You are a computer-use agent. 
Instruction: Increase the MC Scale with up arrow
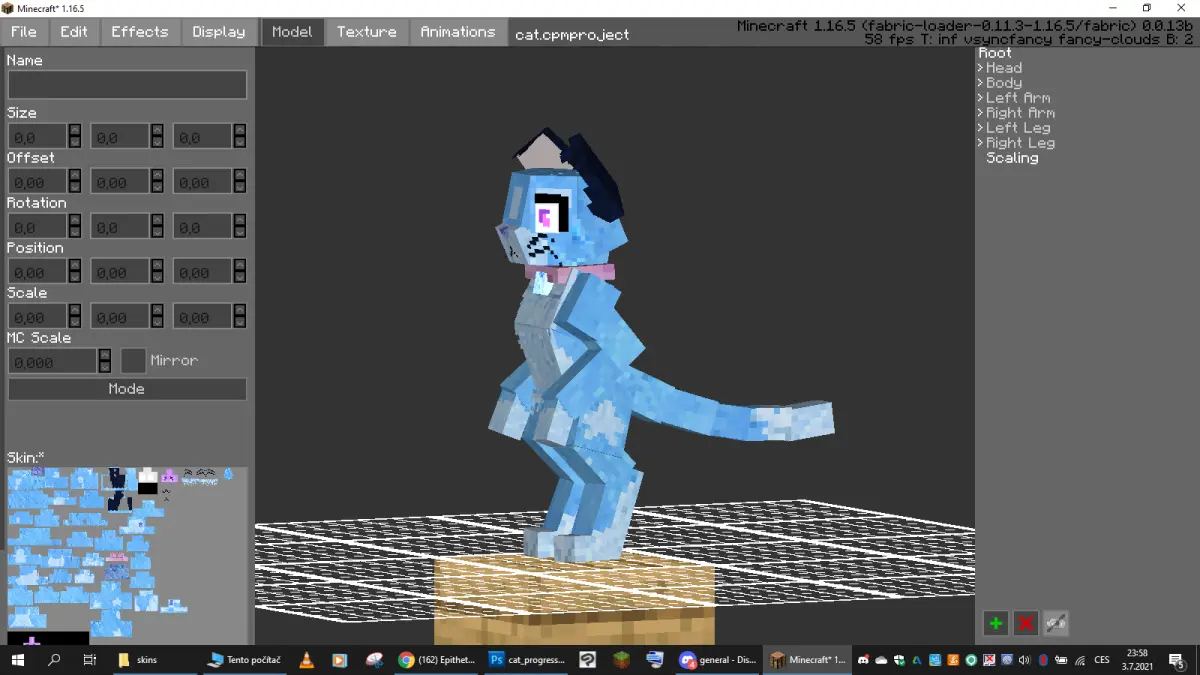(x=105, y=355)
